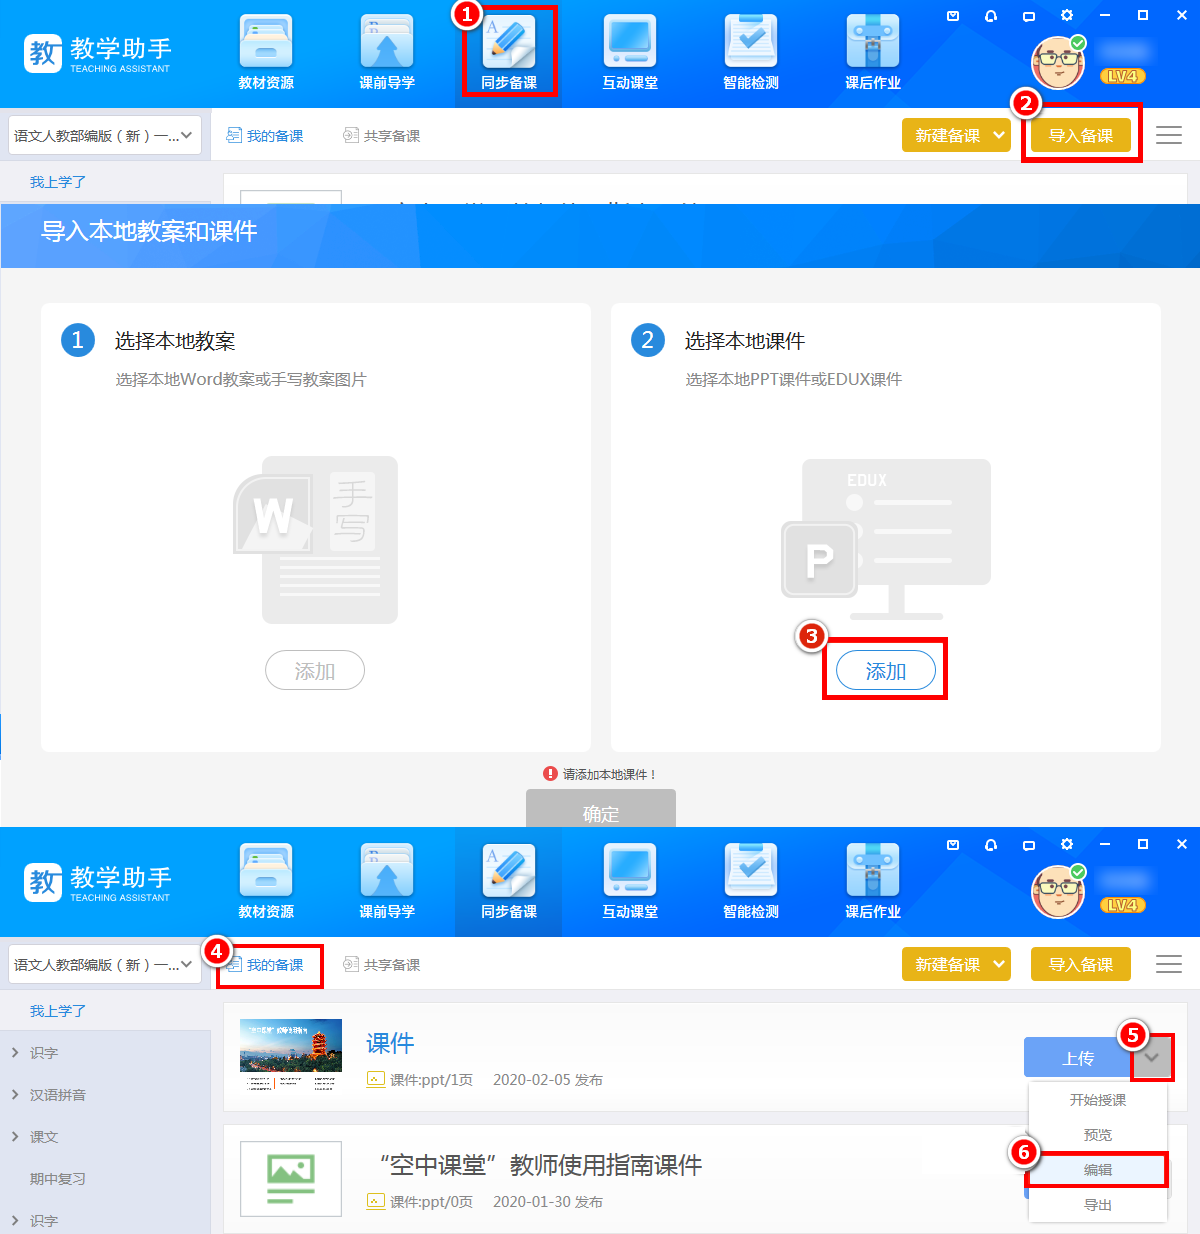Open 教材资源 in the upper window toolbar
1200x1234 pixels.
(266, 53)
